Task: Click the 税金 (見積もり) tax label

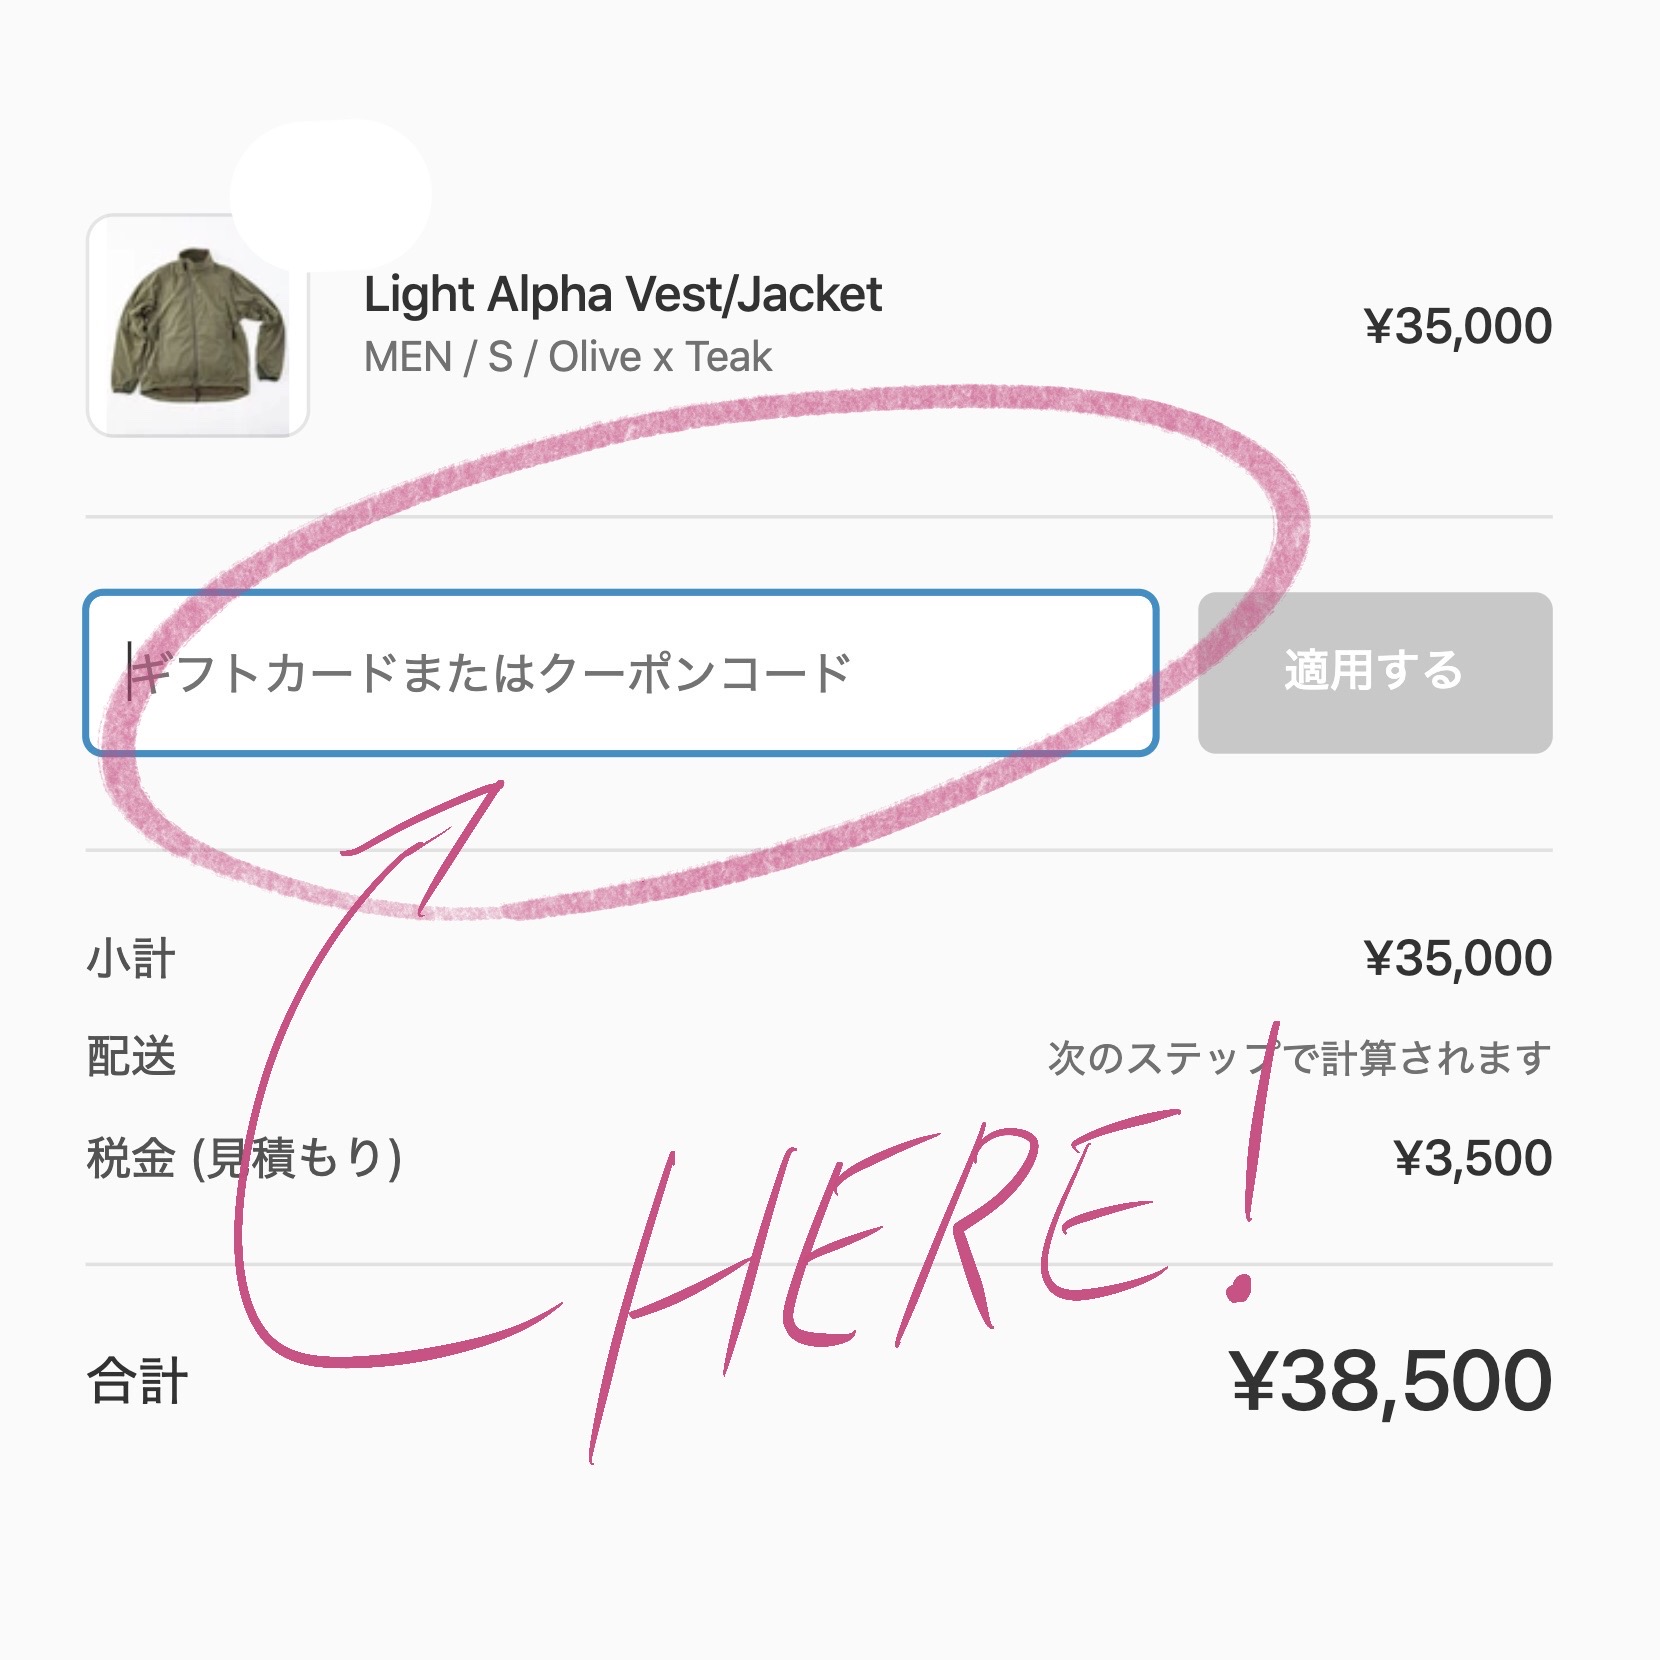Action: [x=245, y=1158]
